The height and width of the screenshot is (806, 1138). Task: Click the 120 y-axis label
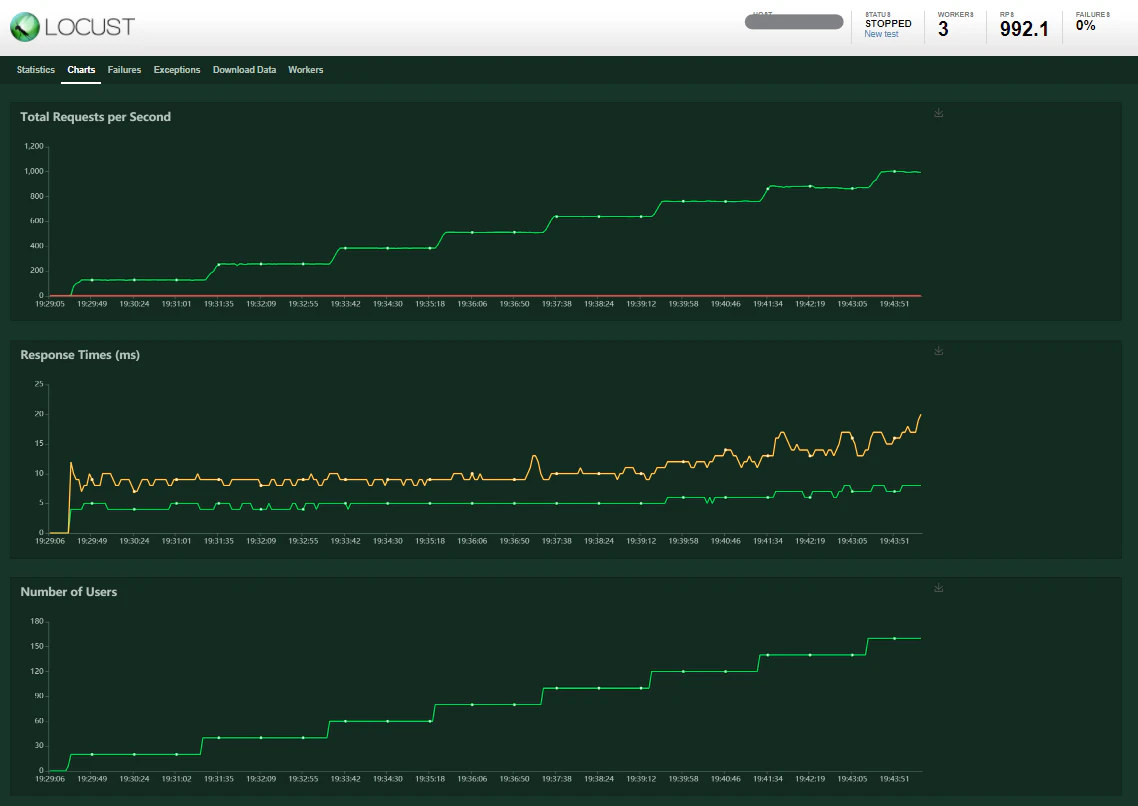click(37, 671)
